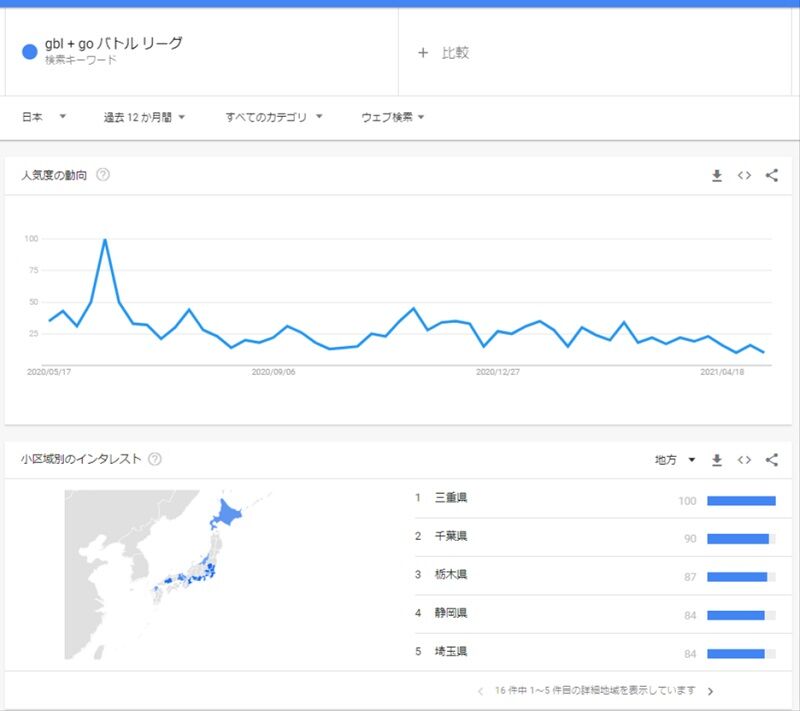The height and width of the screenshot is (711, 800).
Task: Download the 人気度の動向 chart data
Action: pos(717,175)
